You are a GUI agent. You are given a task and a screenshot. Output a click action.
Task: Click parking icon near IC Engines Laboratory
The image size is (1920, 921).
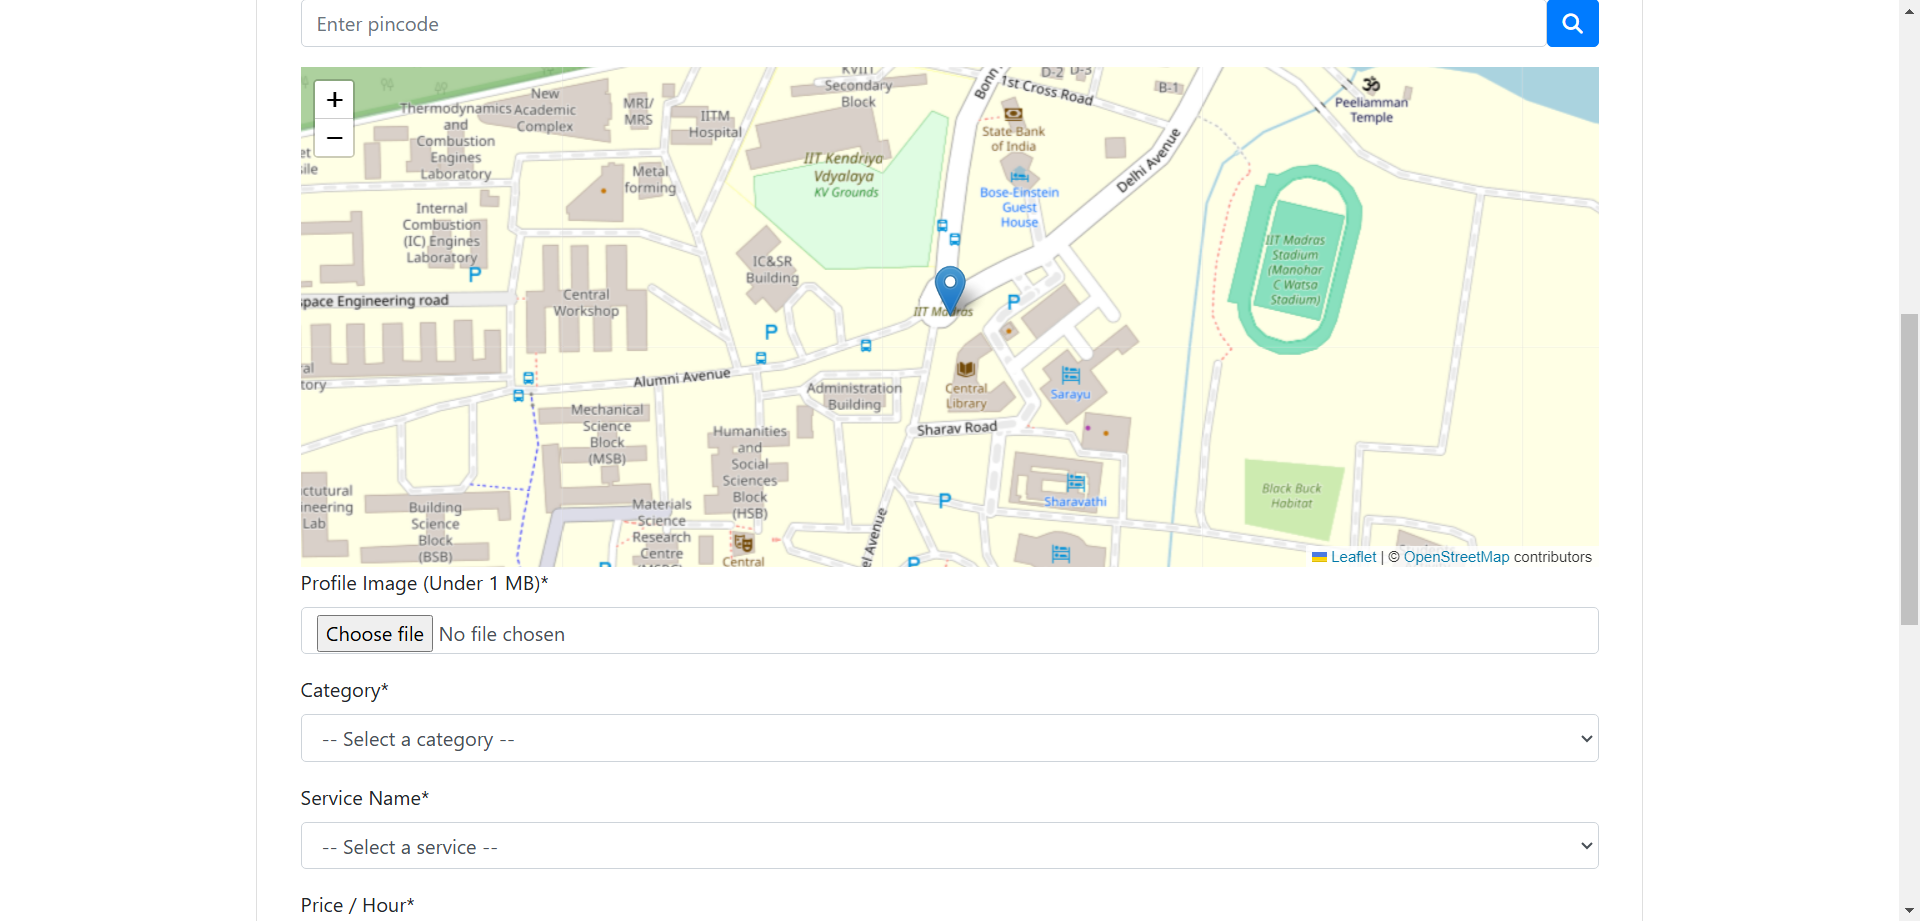(x=475, y=274)
